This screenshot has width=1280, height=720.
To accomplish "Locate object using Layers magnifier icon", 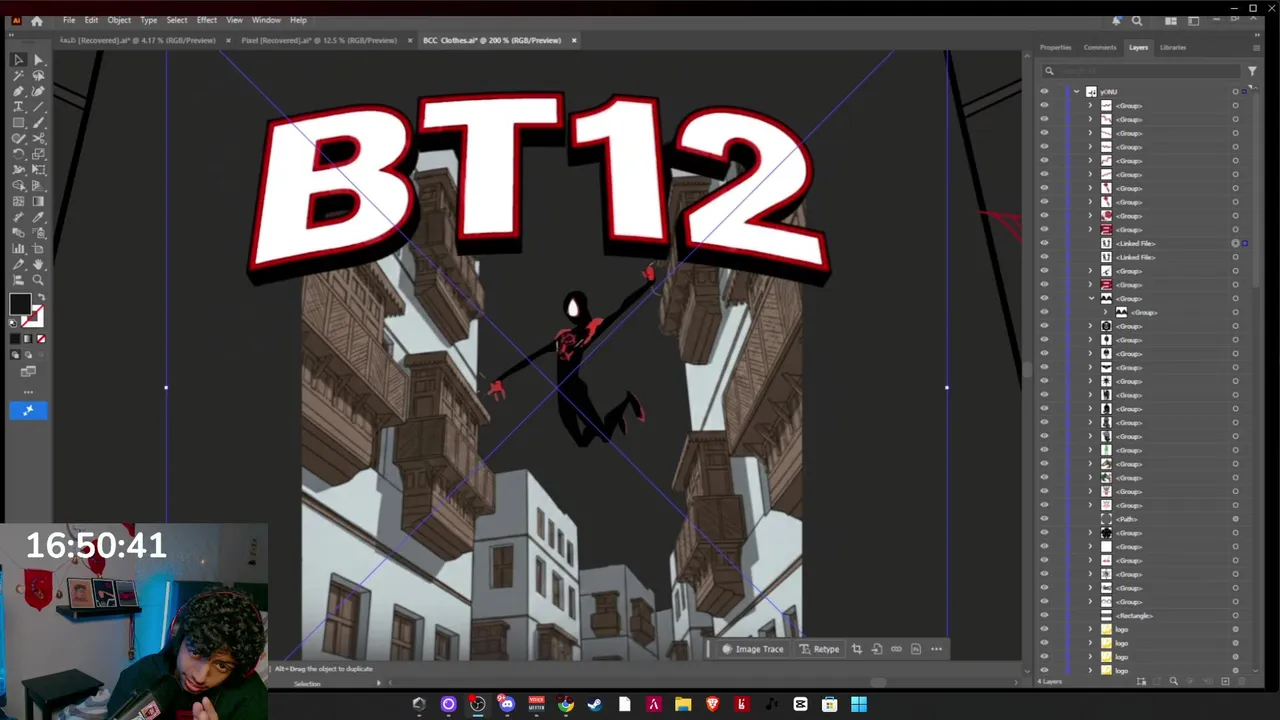I will [1174, 682].
